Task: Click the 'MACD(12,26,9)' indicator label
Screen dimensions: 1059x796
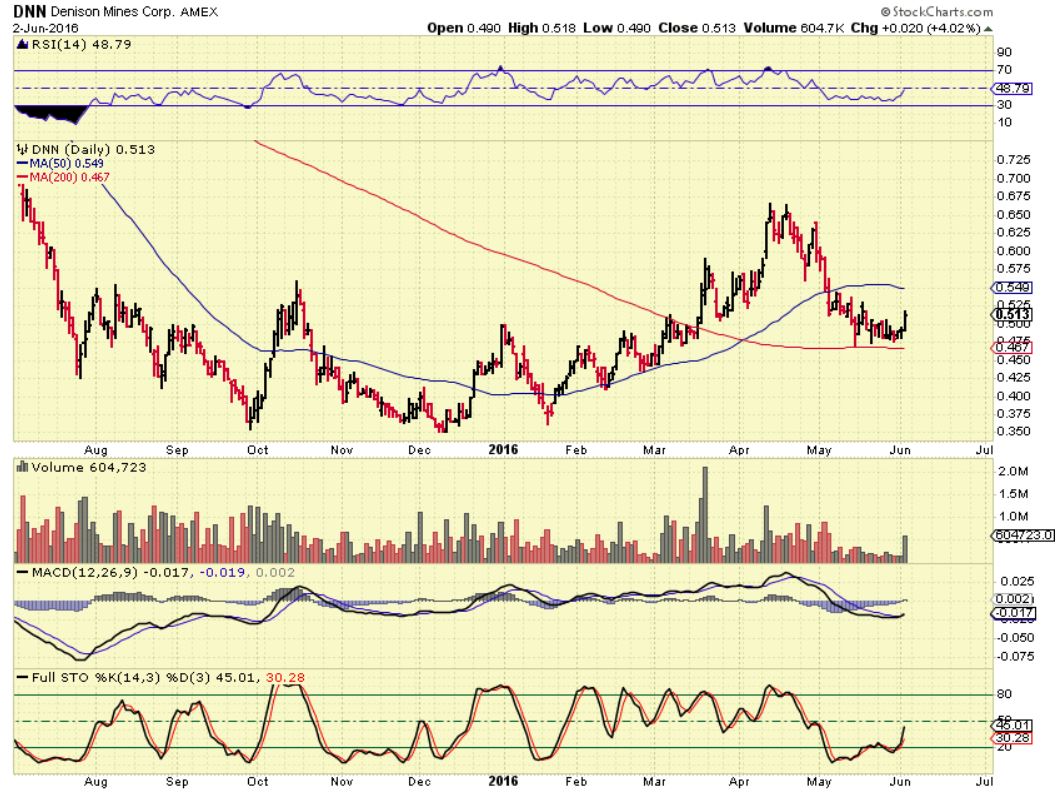Action: [x=85, y=573]
